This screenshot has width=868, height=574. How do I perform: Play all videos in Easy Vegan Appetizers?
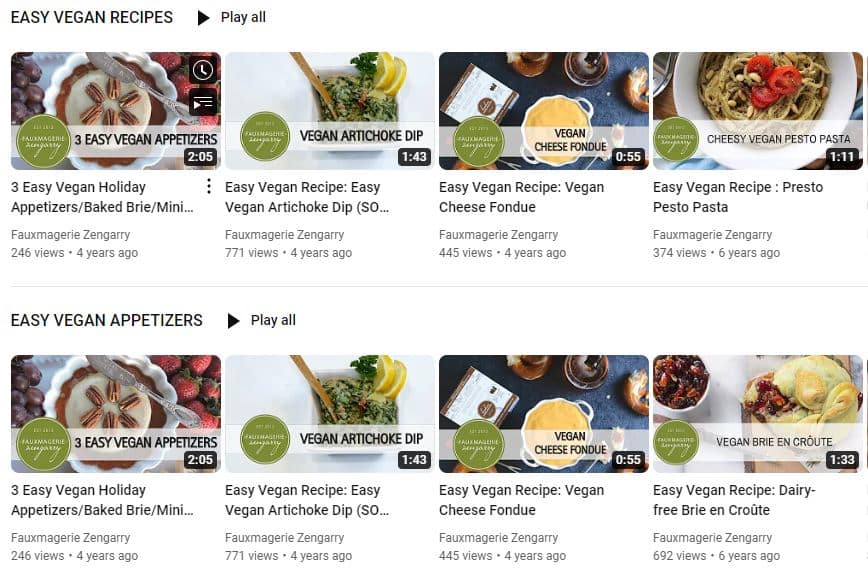coord(261,321)
